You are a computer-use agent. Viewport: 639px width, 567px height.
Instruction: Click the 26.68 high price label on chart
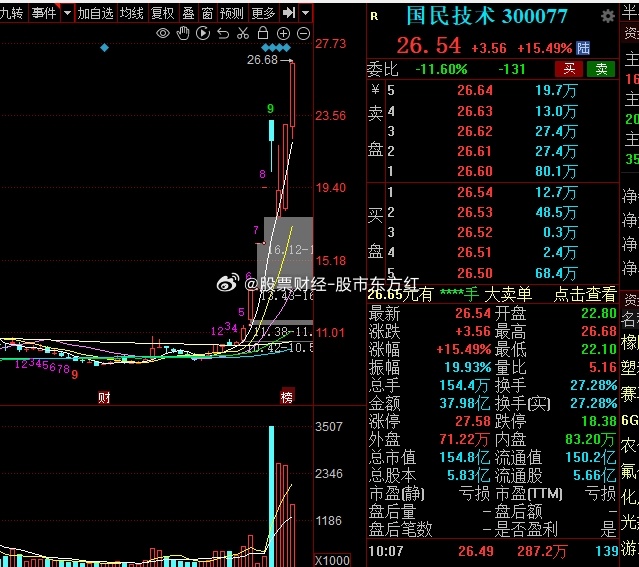click(262, 60)
